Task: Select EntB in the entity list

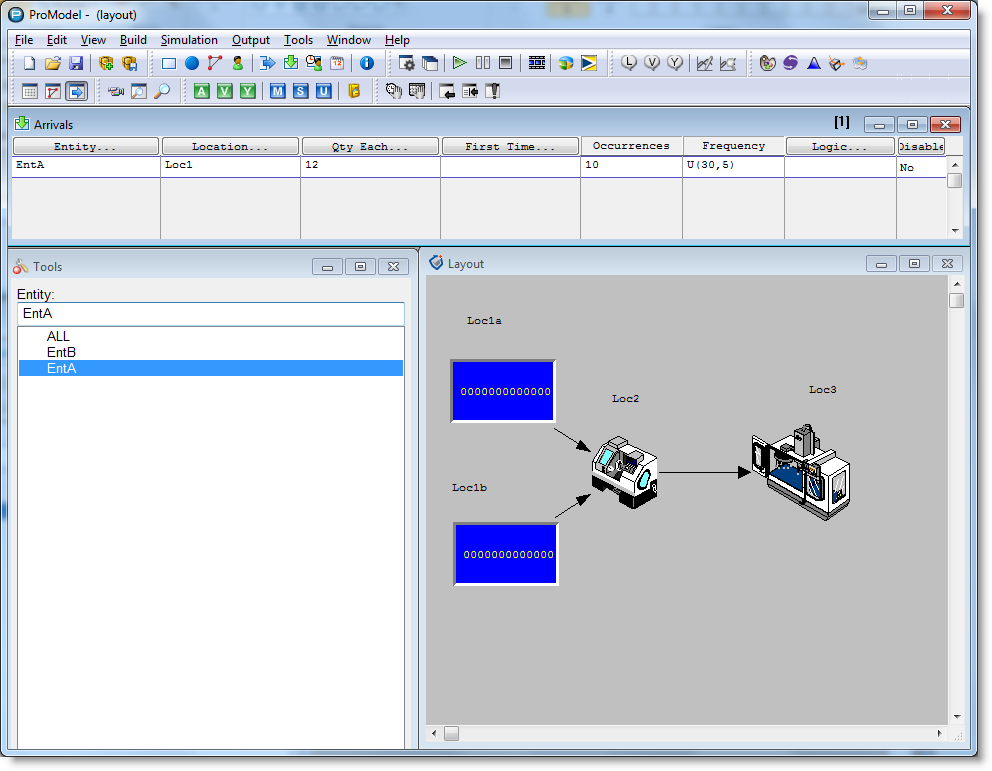Action: (x=61, y=352)
